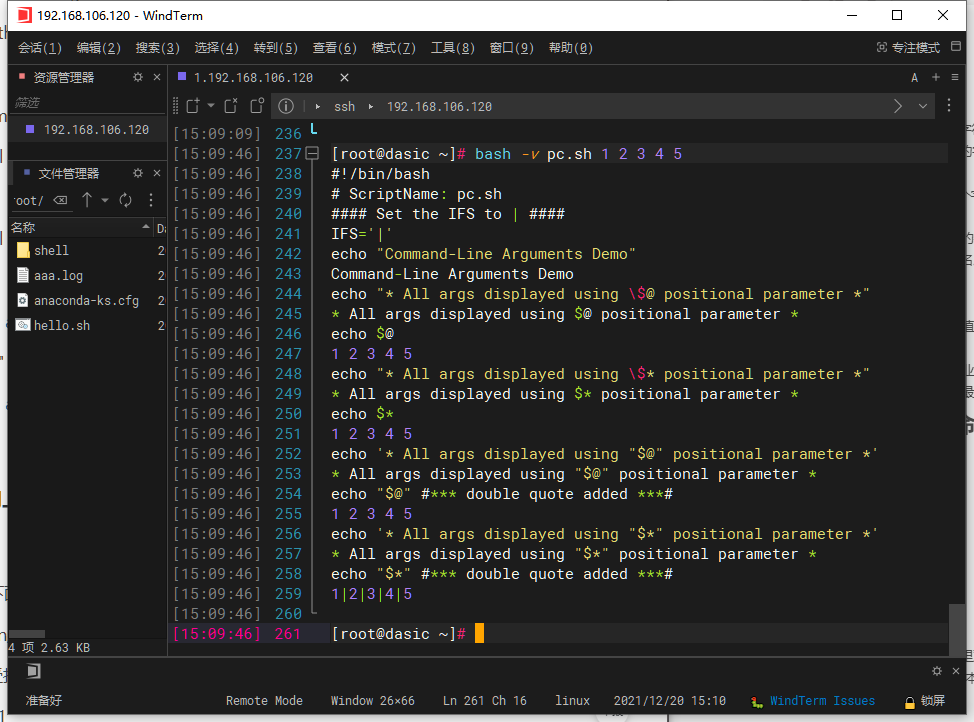Open the 工具(8) tools menu

[453, 48]
